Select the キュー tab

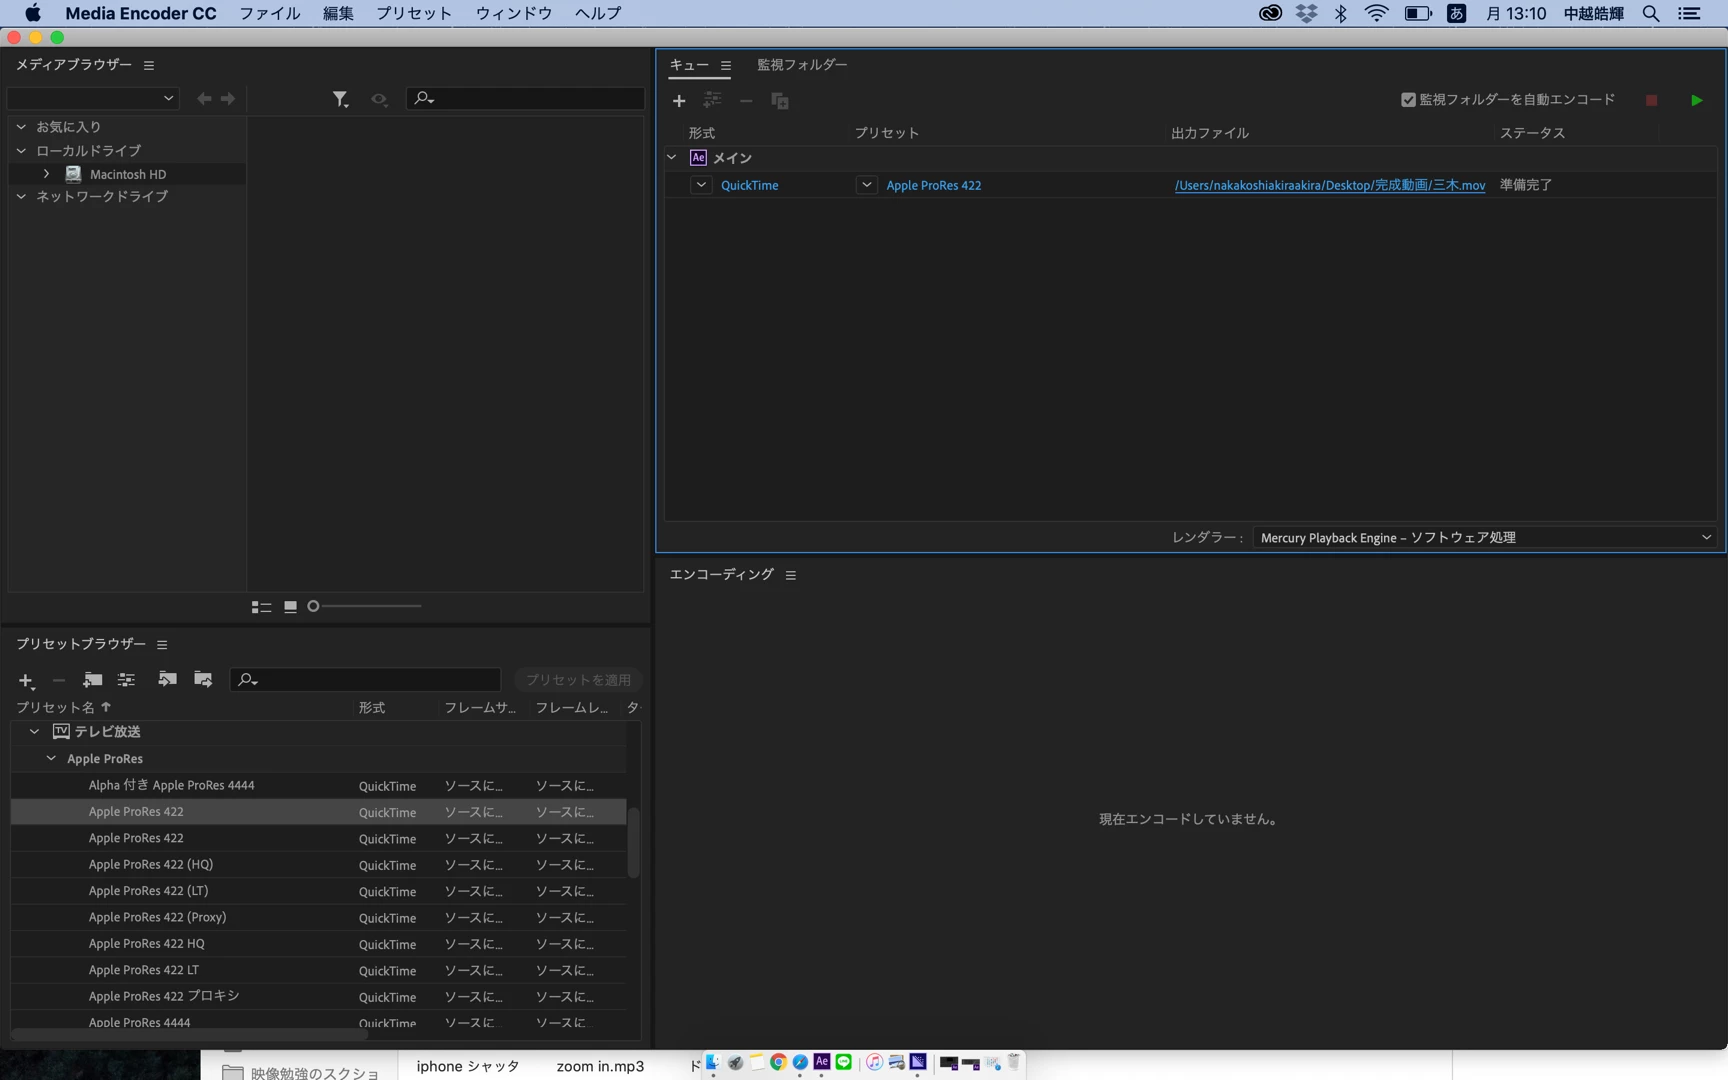coord(689,65)
